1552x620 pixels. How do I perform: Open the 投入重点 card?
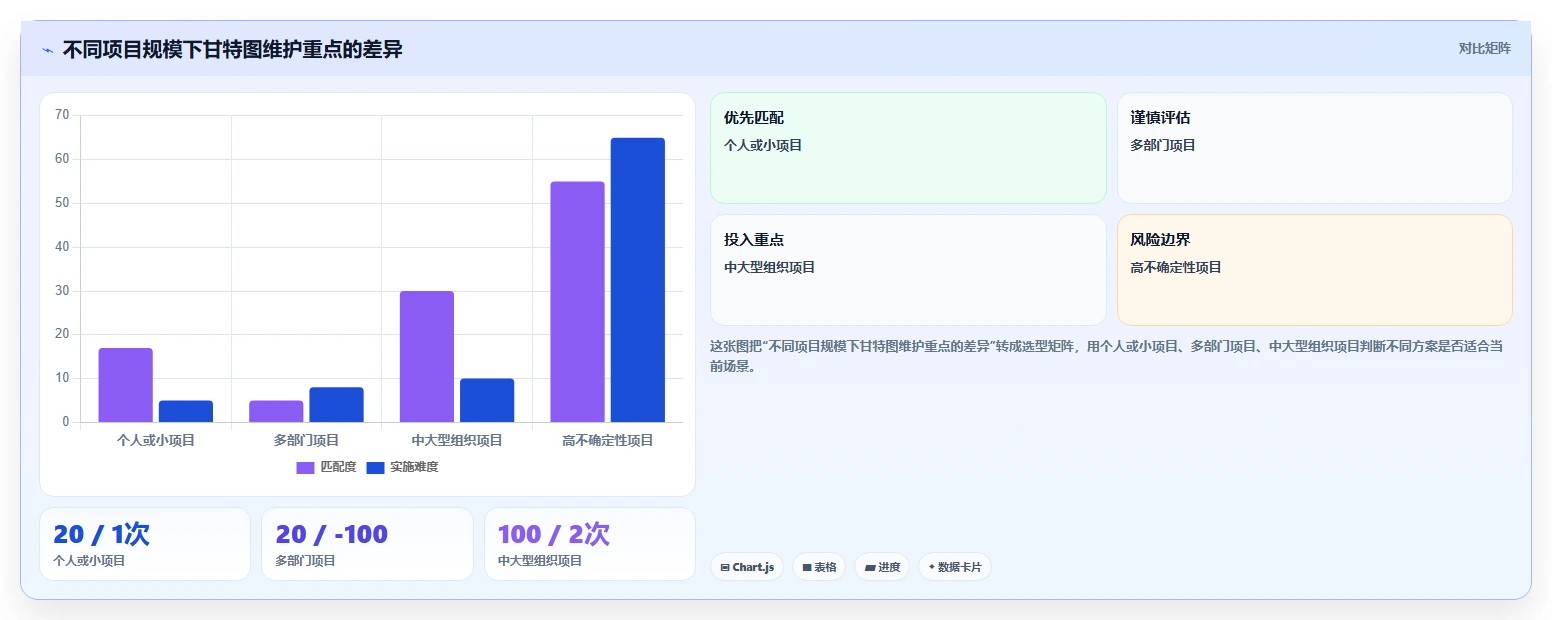point(908,270)
